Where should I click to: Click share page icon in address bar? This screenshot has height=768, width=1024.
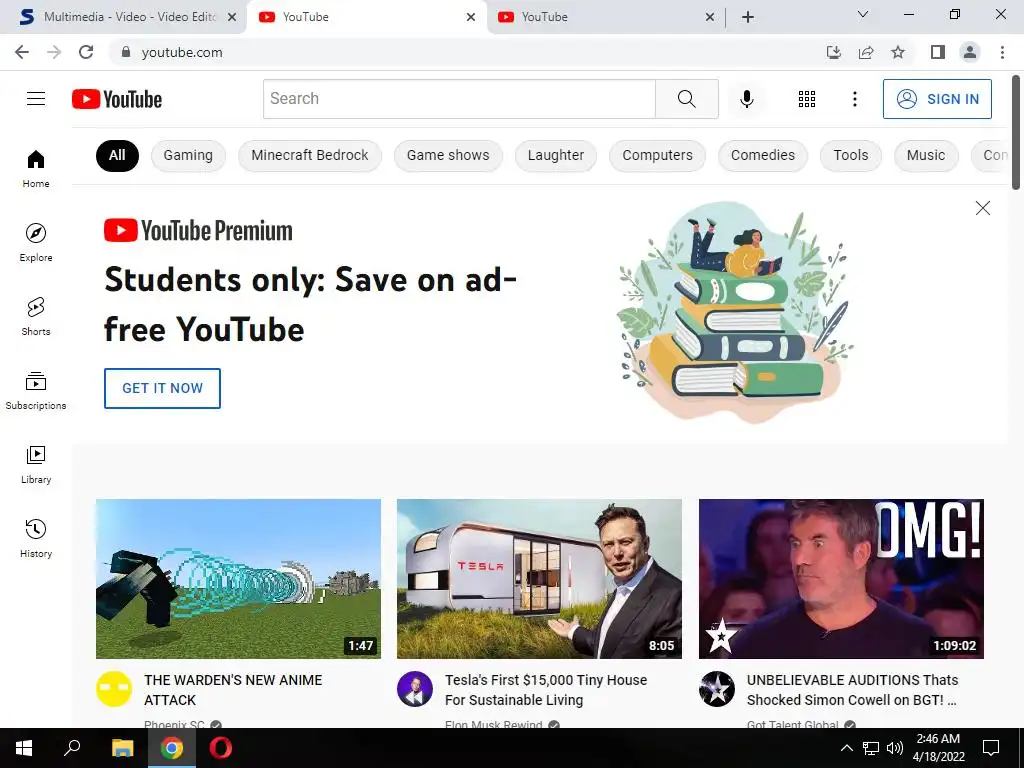(x=866, y=52)
